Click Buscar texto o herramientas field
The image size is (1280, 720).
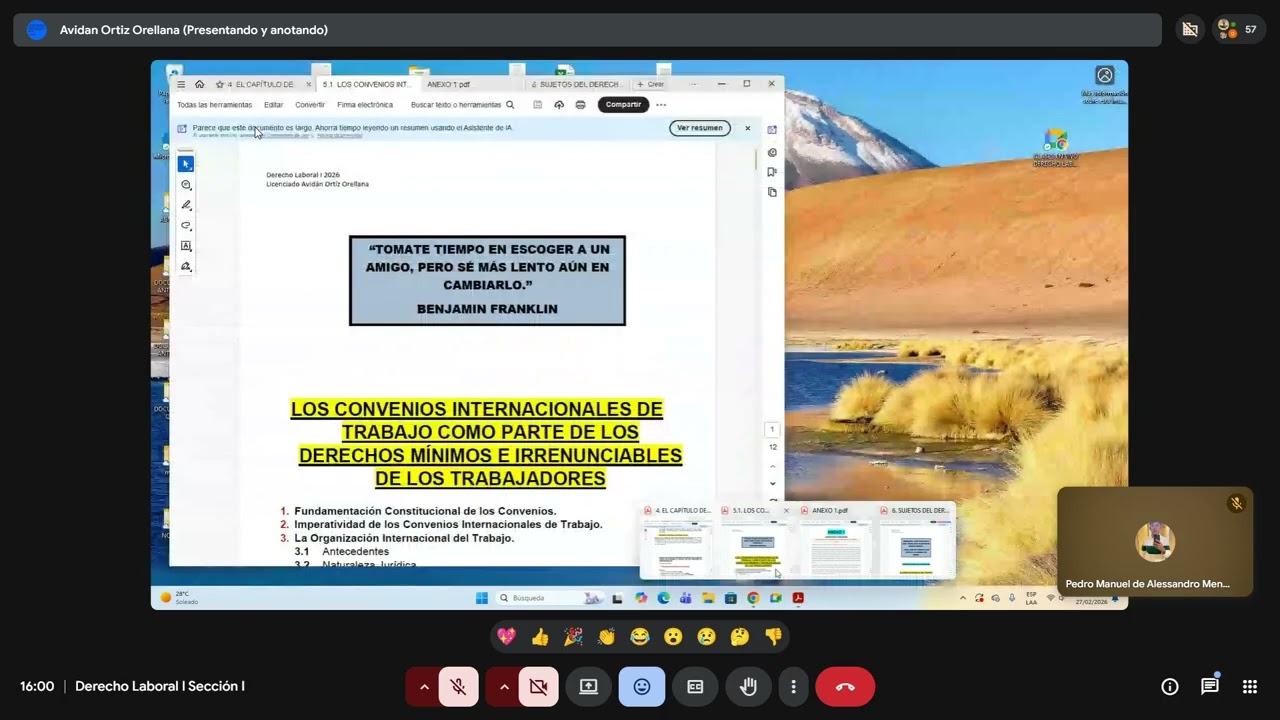pyautogui.click(x=462, y=105)
